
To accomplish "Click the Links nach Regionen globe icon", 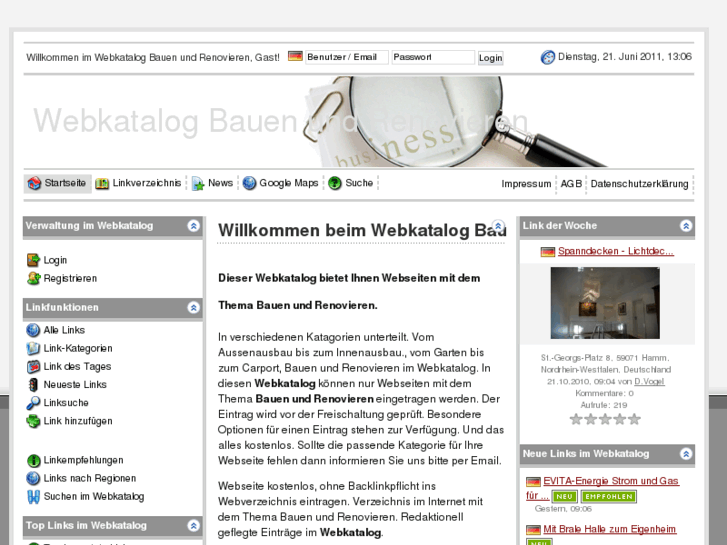I will tap(33, 478).
